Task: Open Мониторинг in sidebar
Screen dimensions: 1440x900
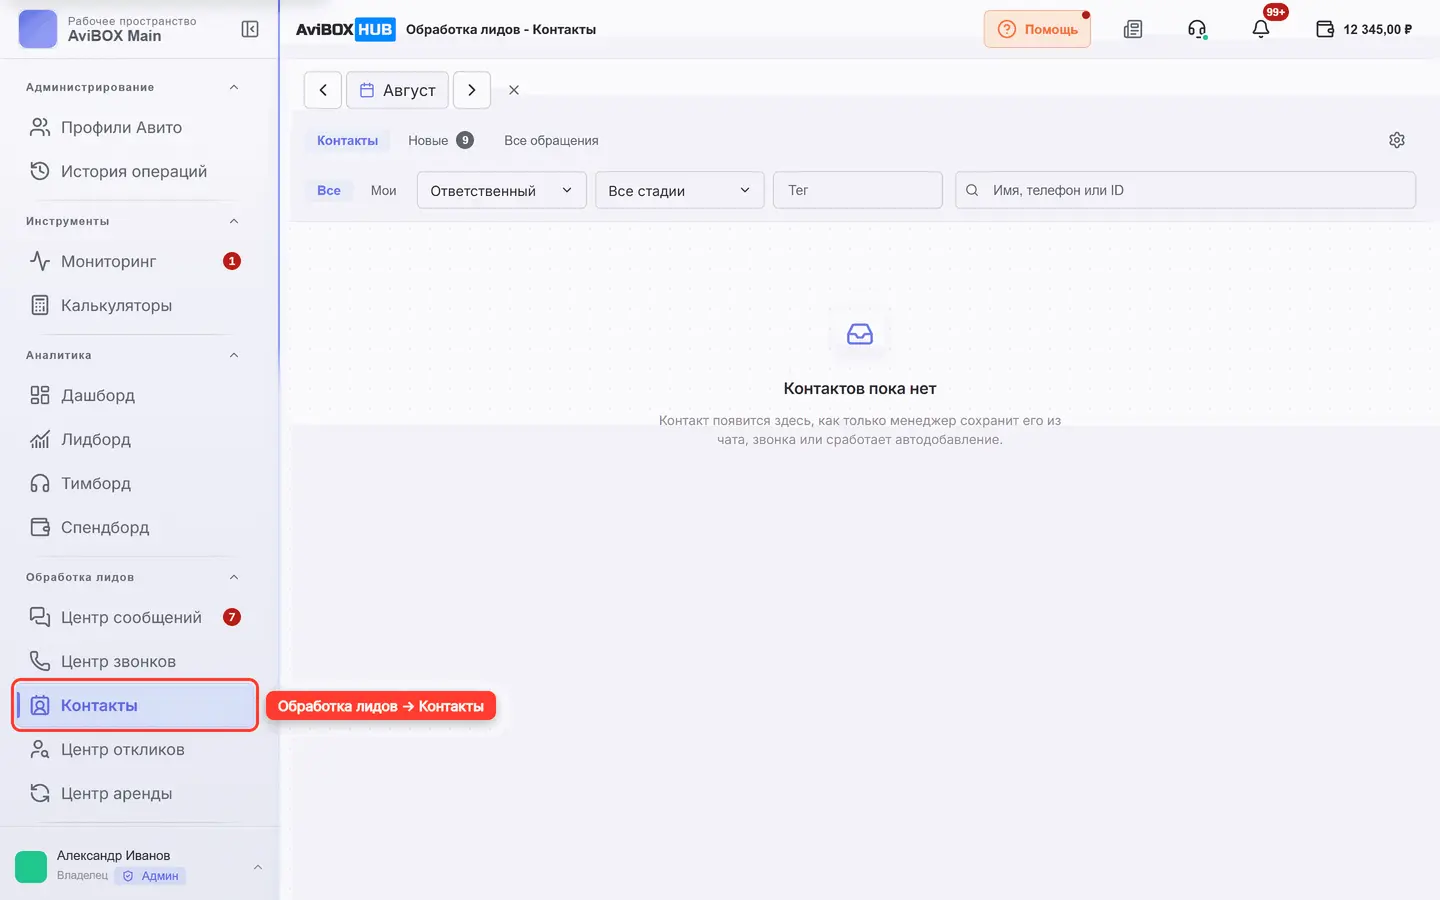Action: click(x=134, y=261)
